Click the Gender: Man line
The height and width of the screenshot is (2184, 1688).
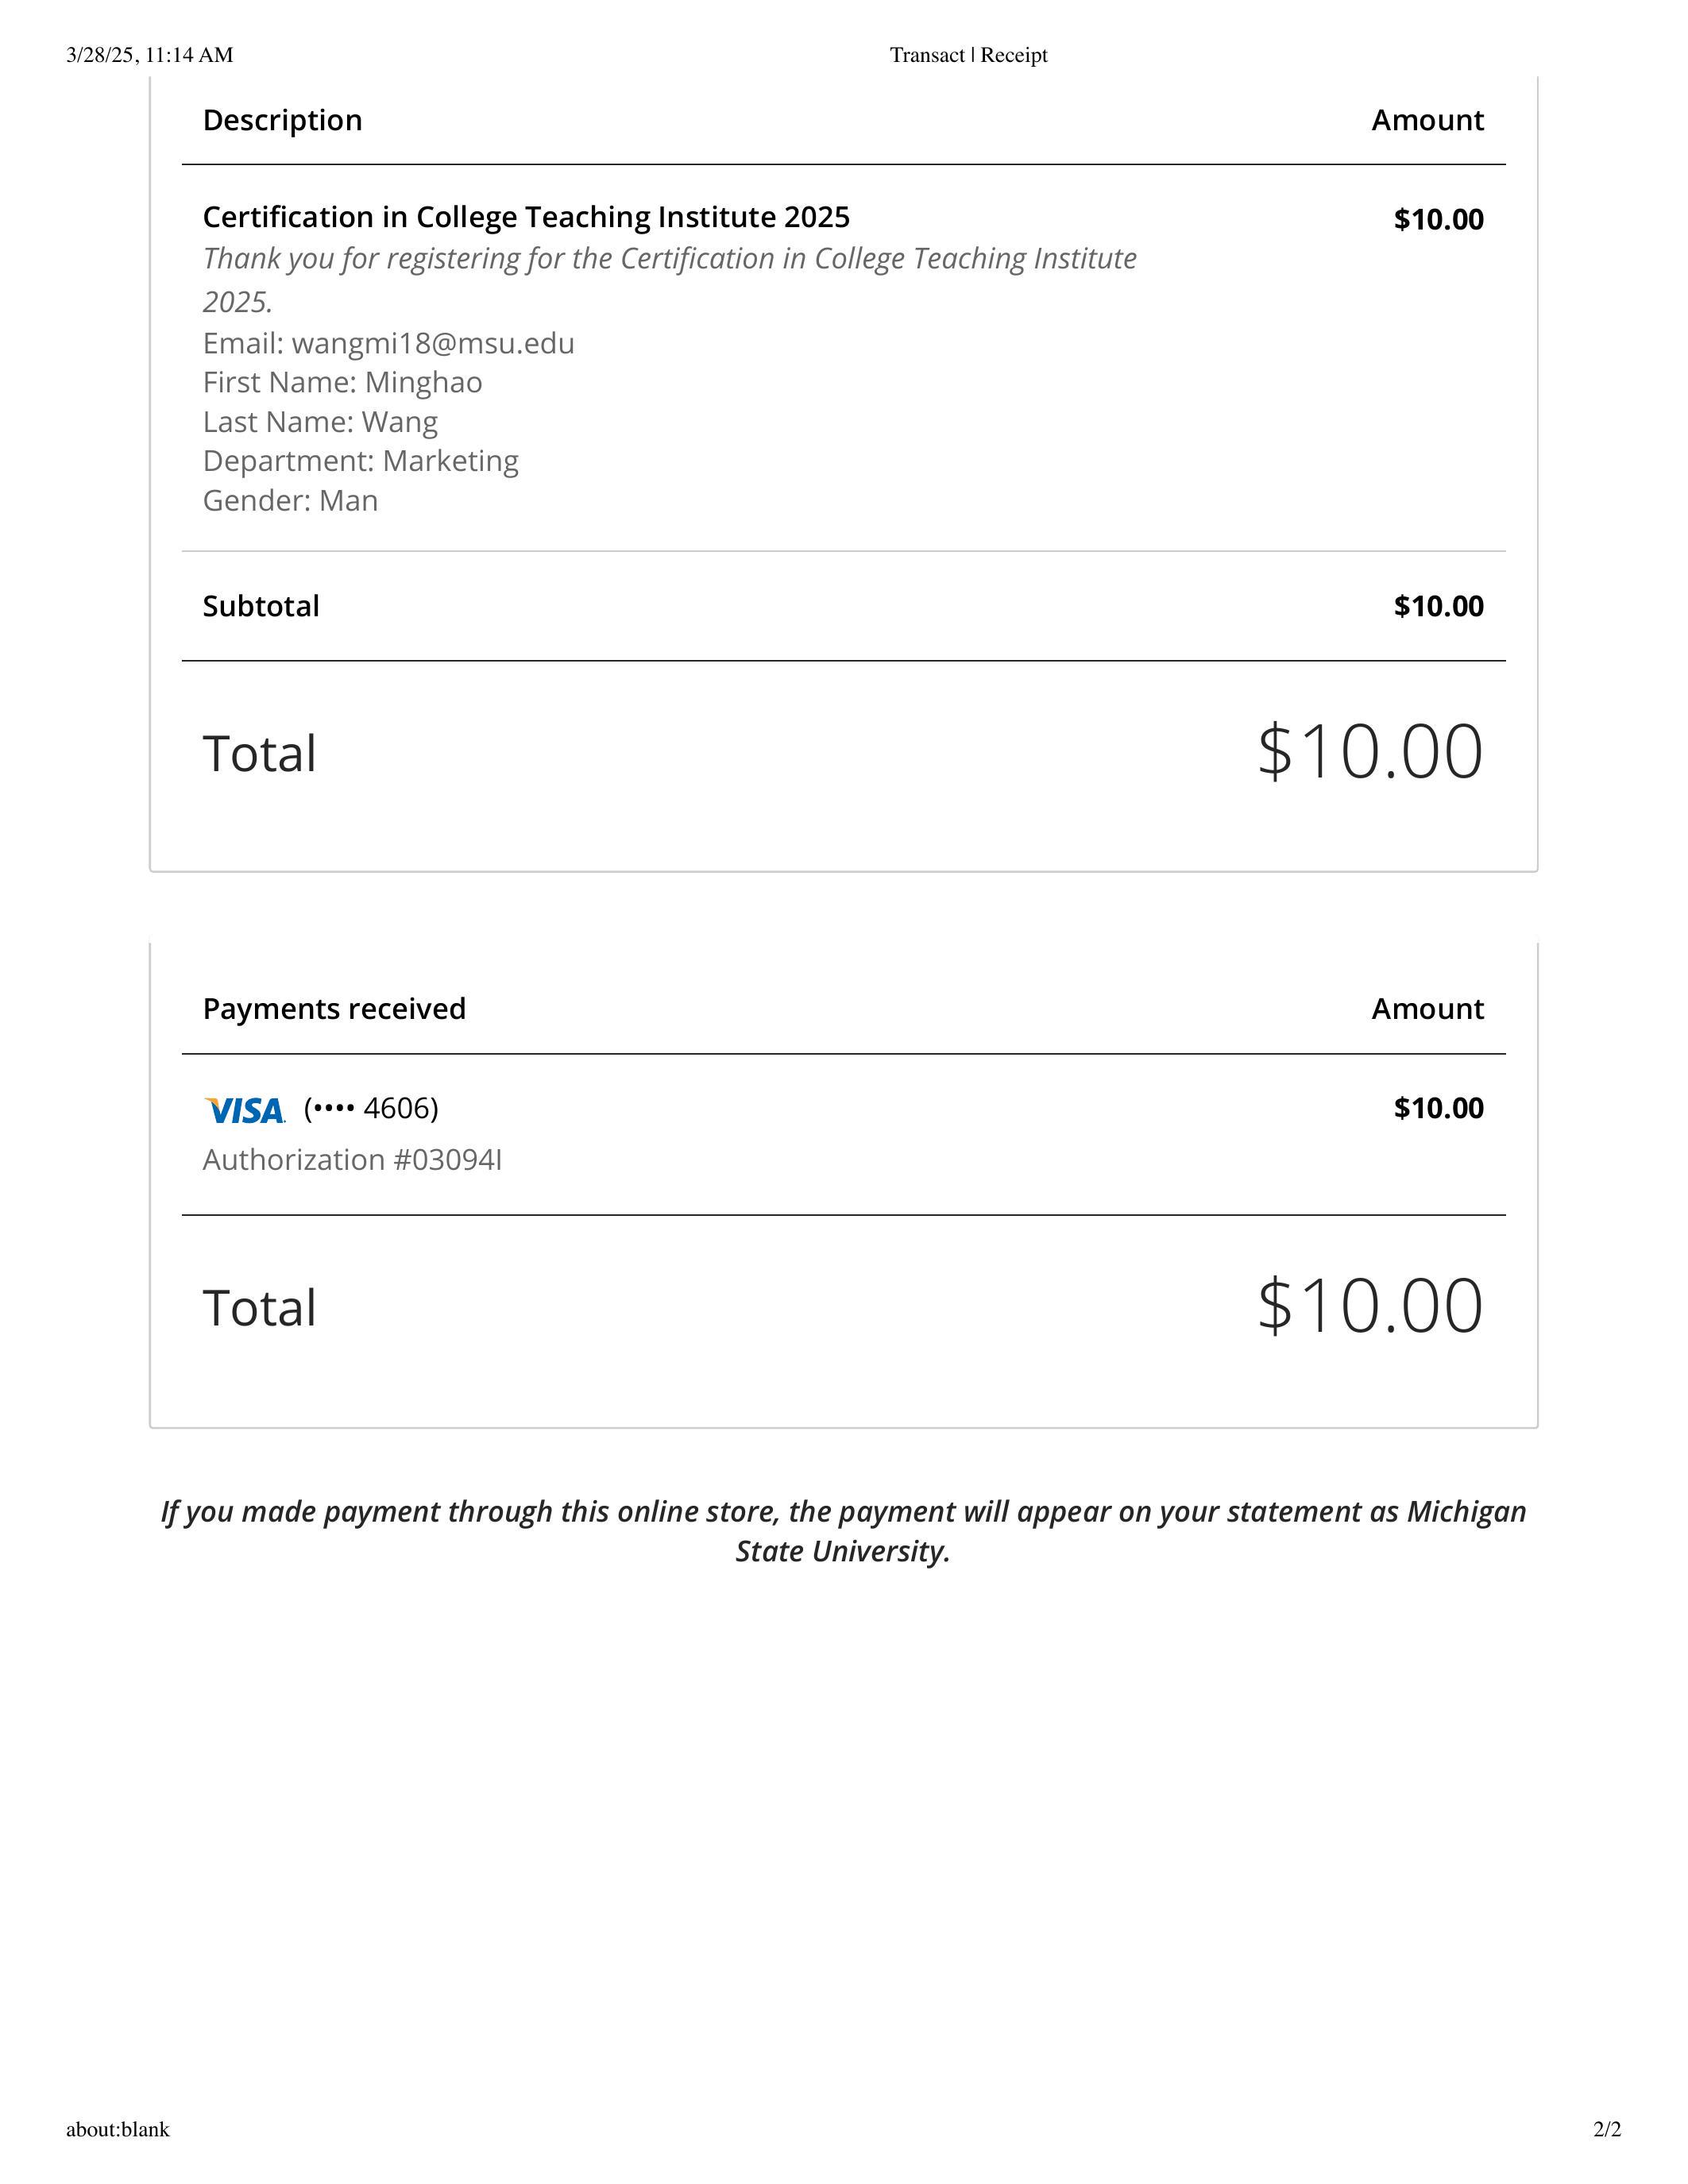[290, 500]
